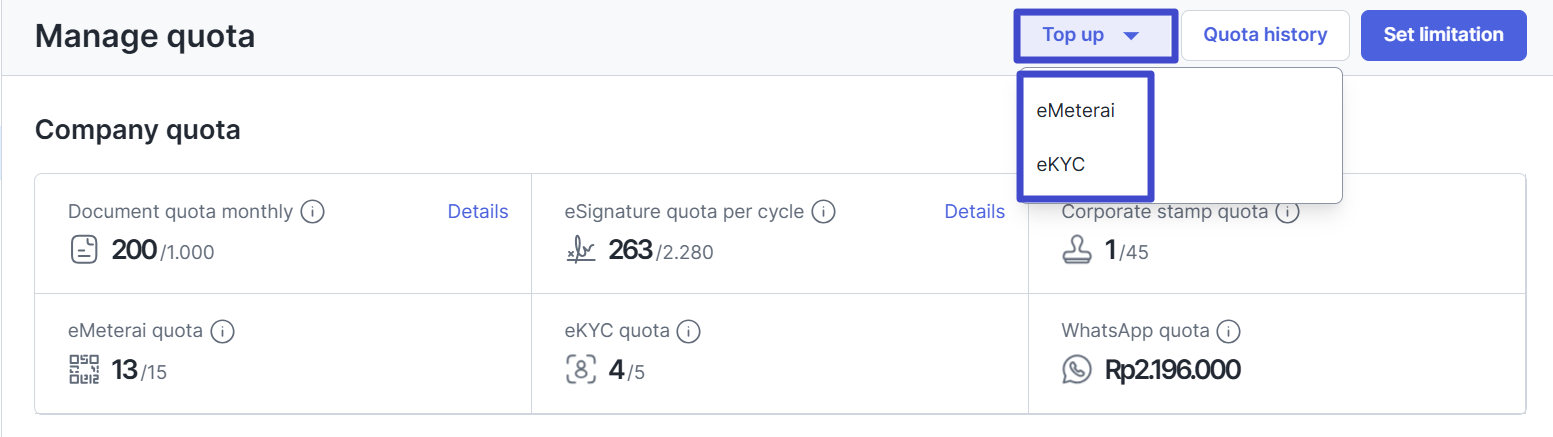
Task: Click info icon beside Corporate stamp quota
Action: pos(1288,212)
